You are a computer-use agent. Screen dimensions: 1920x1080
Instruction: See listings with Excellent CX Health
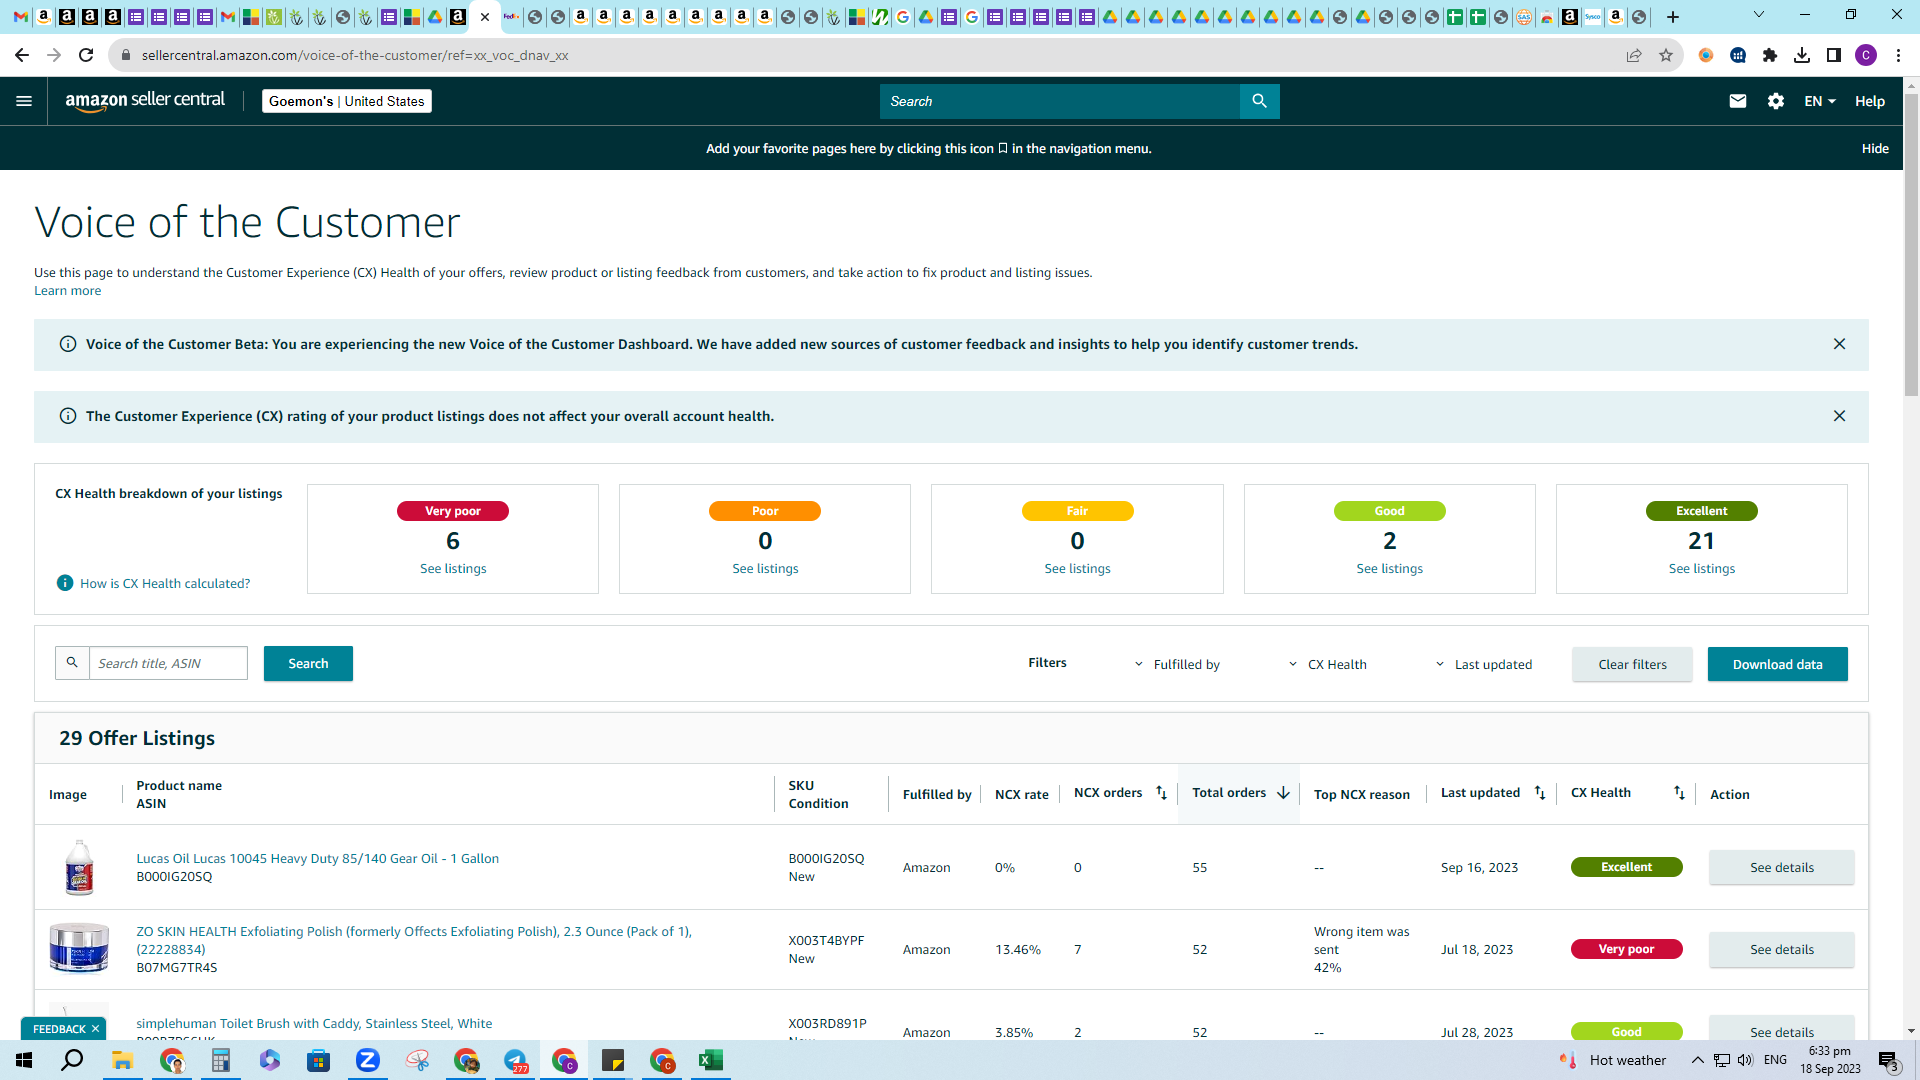tap(1702, 569)
